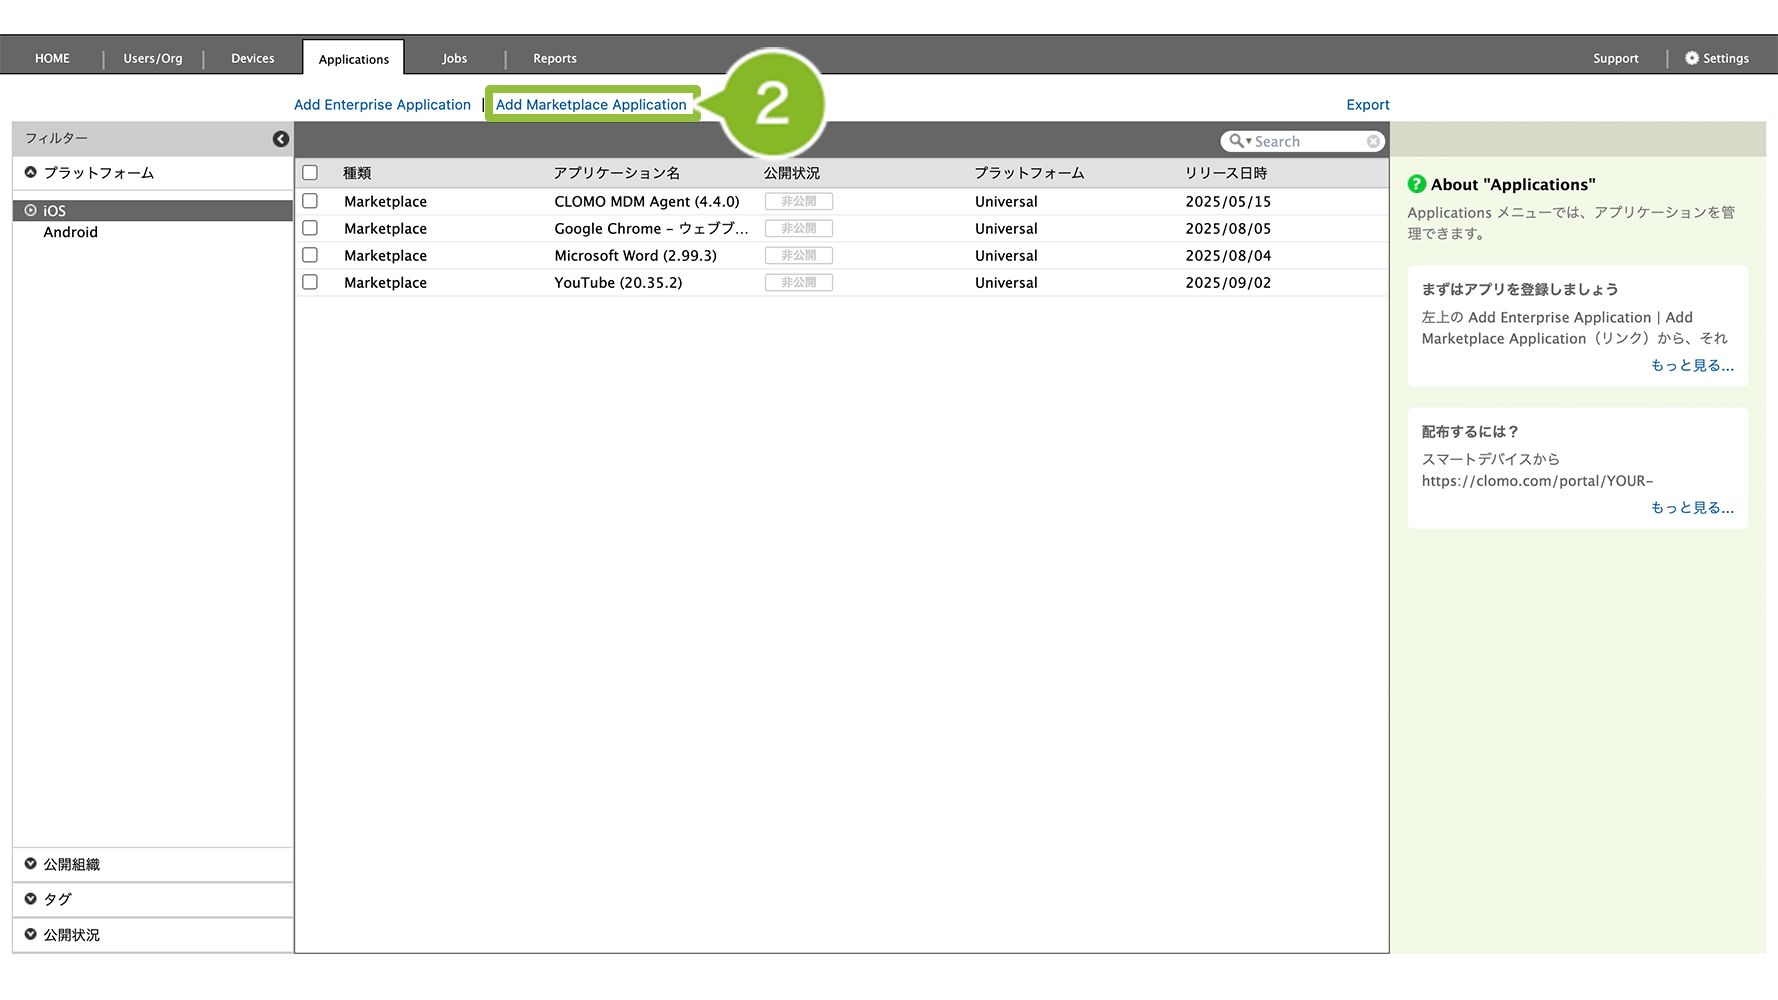
Task: Click Add Marketplace Application link
Action: [x=591, y=105]
